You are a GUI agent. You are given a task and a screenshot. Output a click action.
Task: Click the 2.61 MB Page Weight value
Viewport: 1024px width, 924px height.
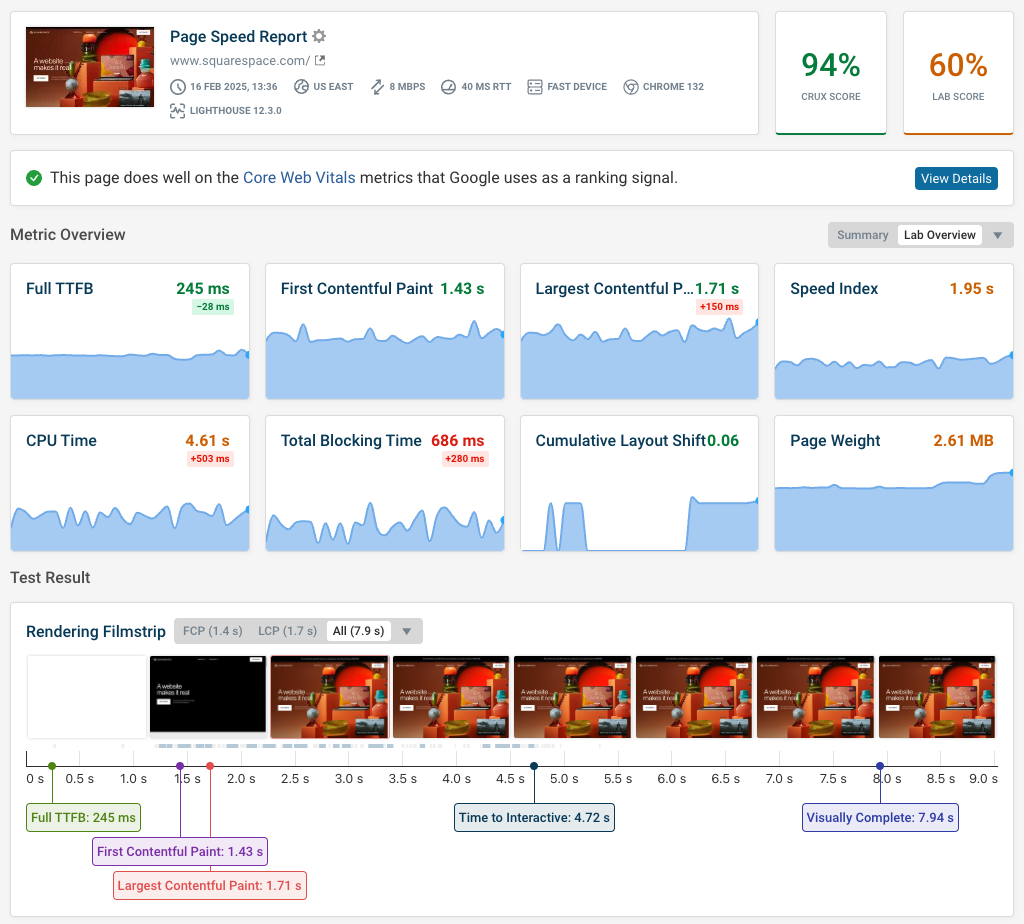pos(963,441)
